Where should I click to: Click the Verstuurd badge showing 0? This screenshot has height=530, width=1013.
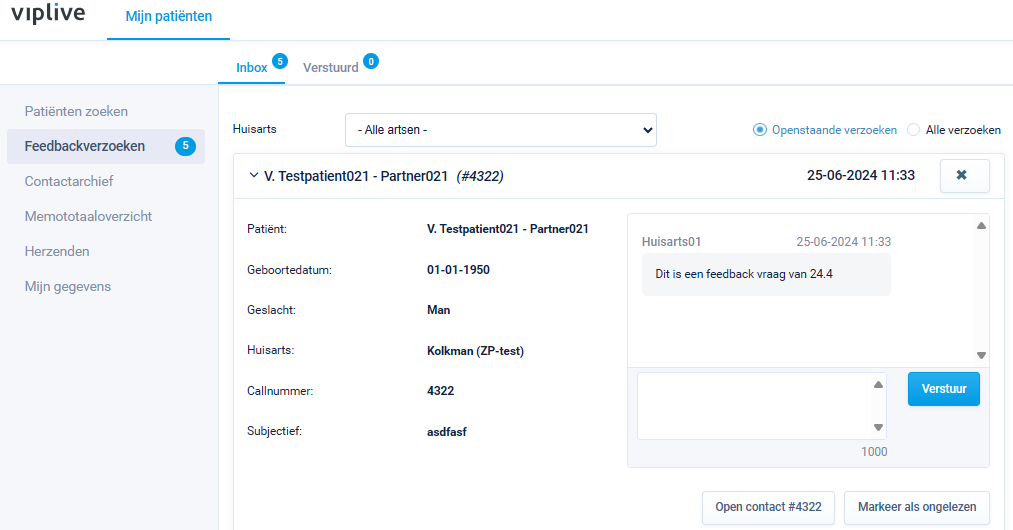tap(371, 62)
